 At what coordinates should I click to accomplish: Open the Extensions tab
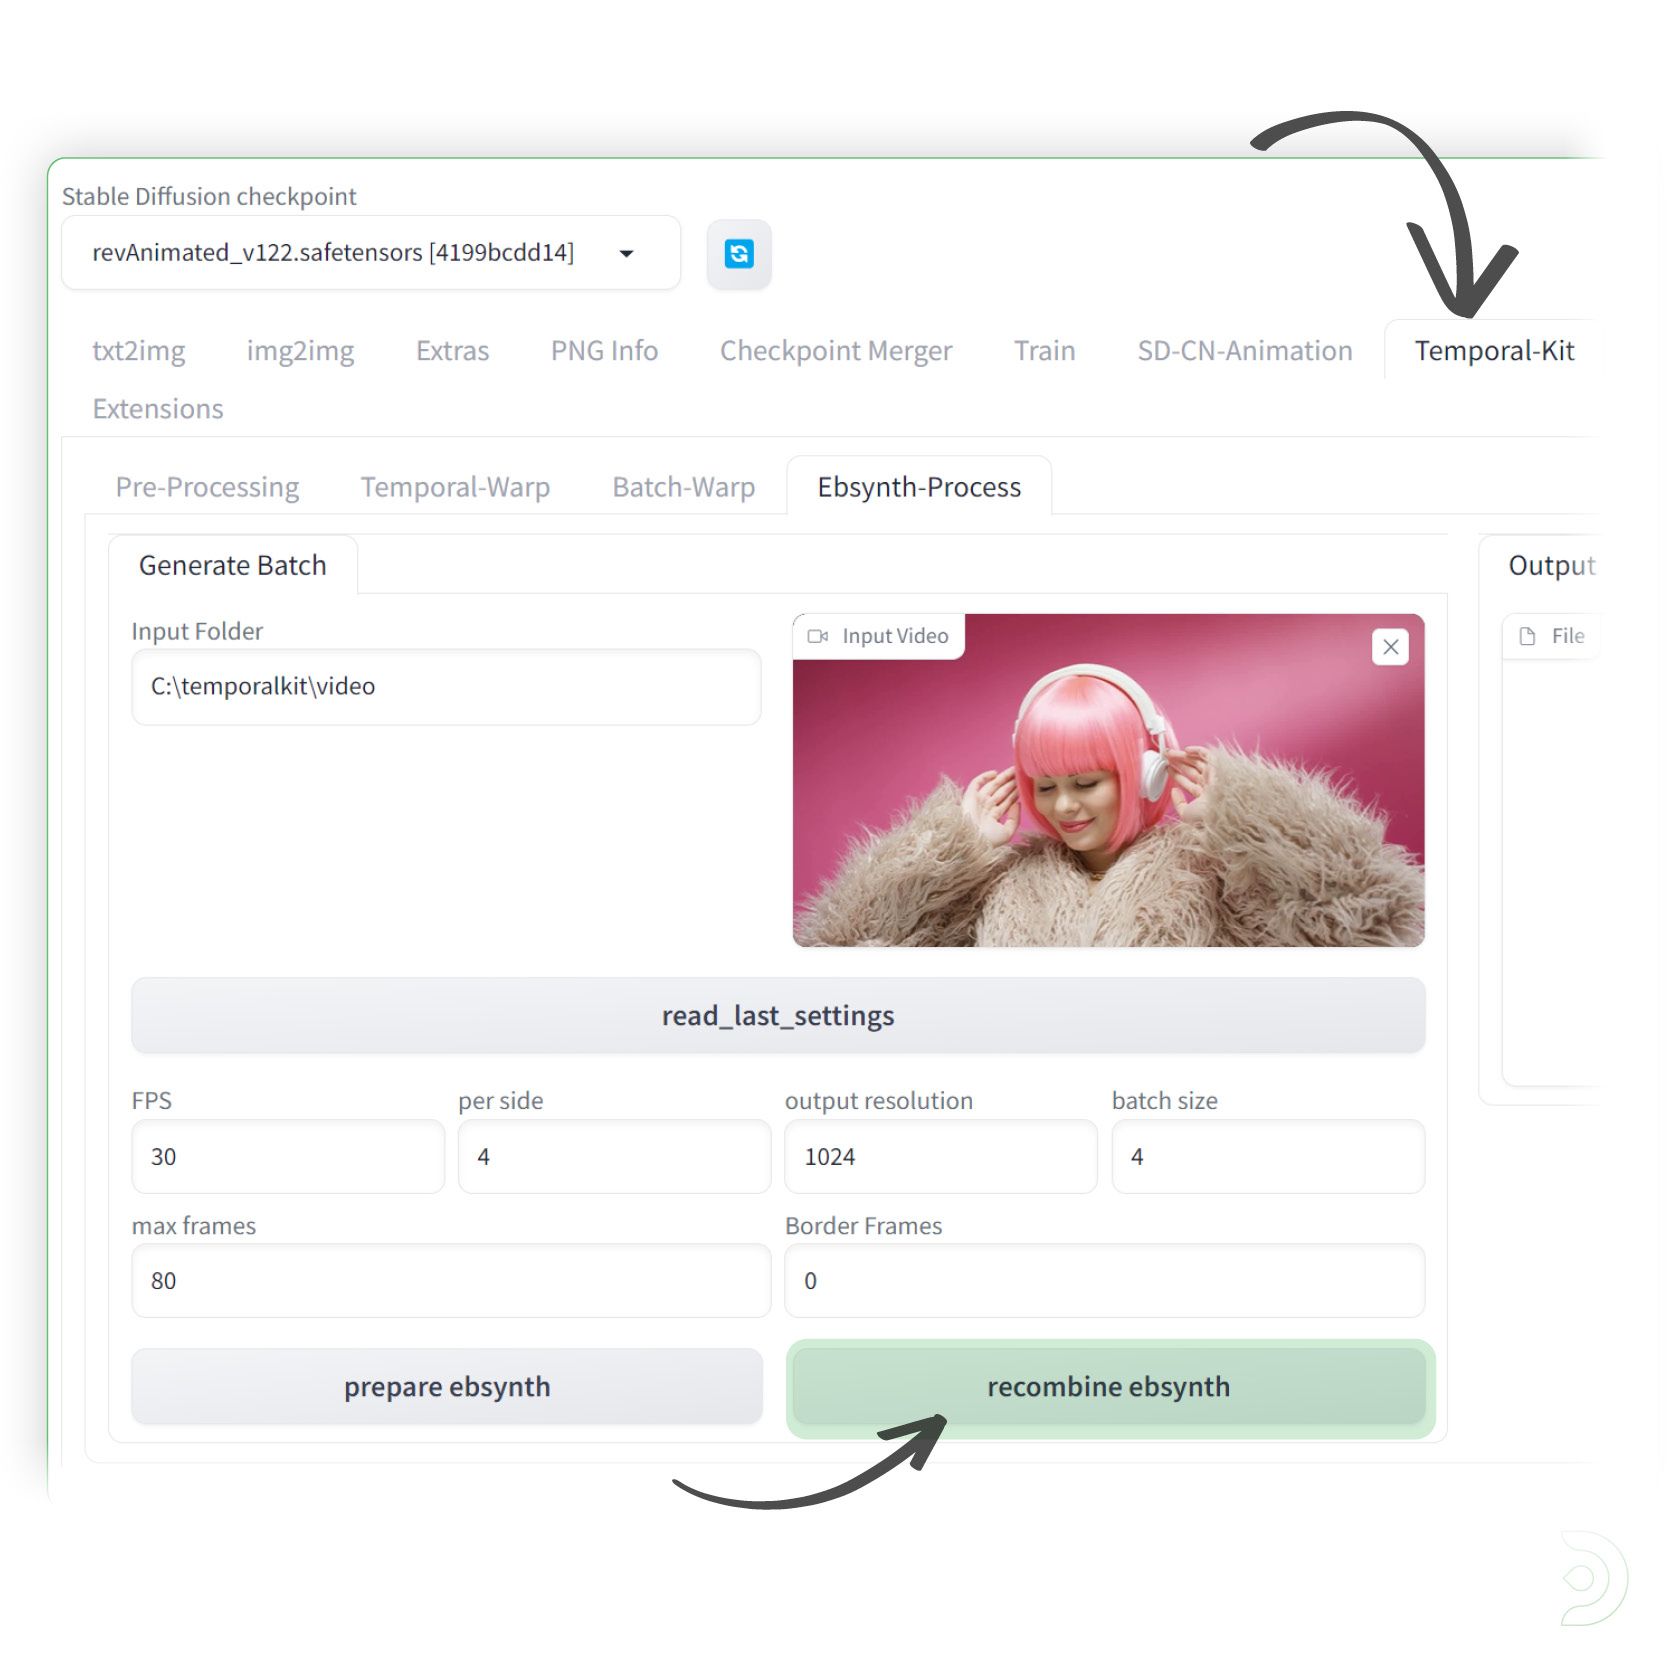(158, 409)
